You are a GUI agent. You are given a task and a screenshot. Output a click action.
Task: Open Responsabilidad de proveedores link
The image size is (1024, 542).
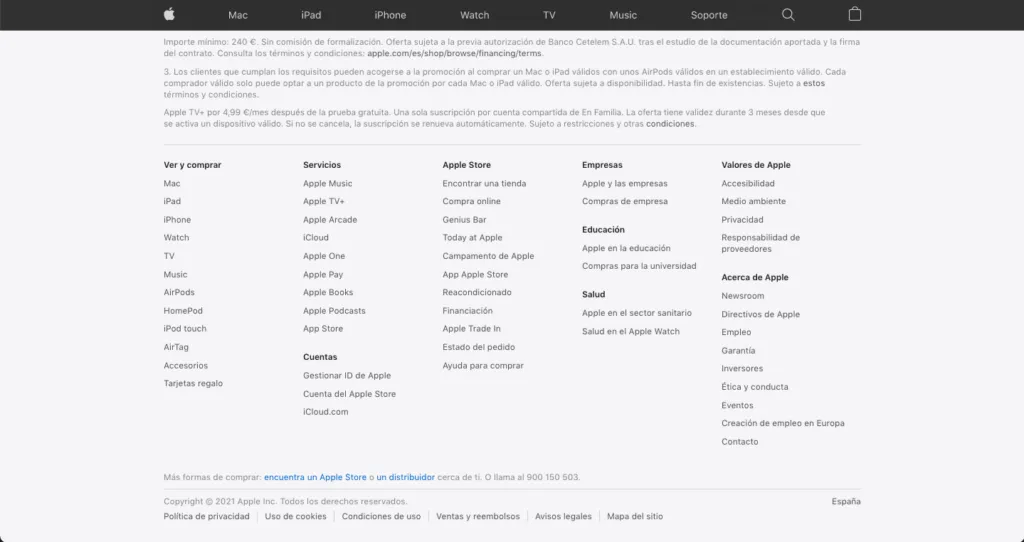pos(760,243)
